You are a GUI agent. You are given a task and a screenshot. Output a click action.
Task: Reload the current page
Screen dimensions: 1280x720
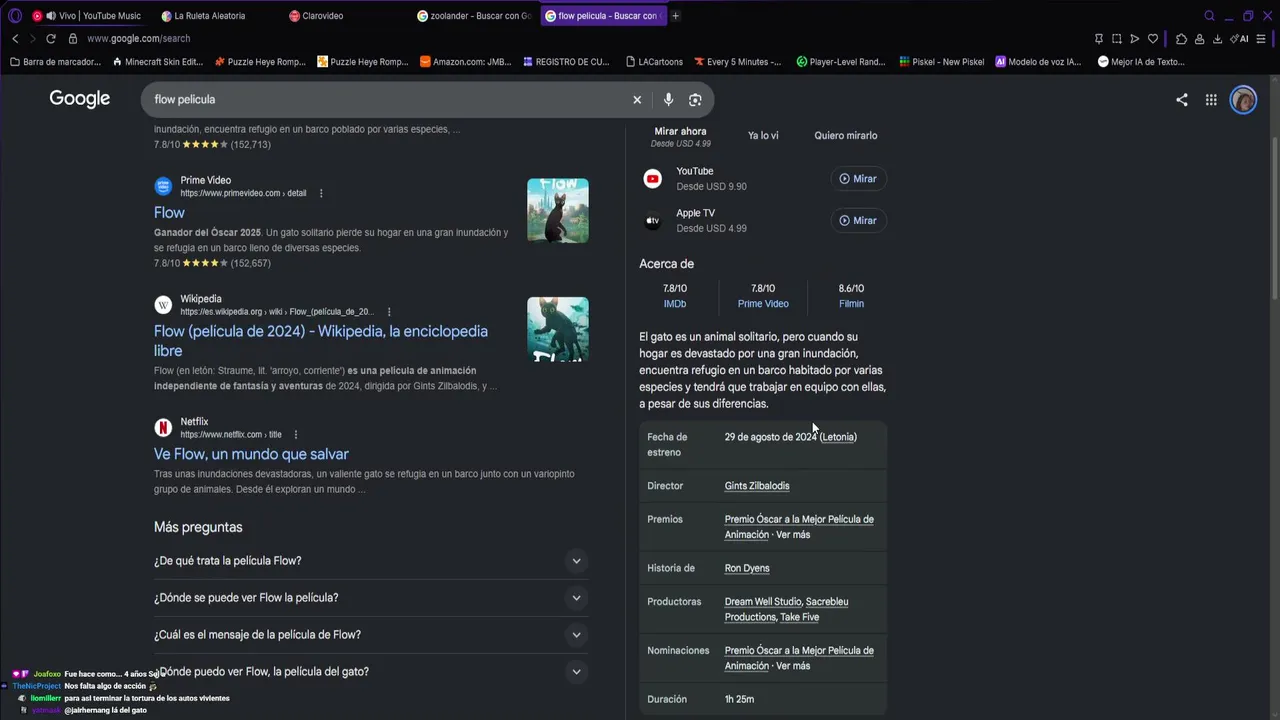point(51,39)
